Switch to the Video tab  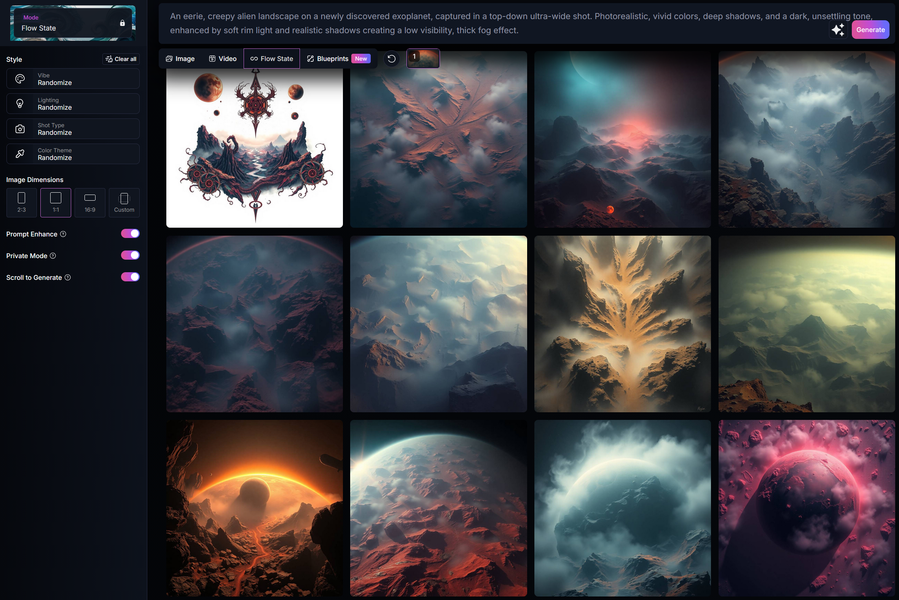point(222,59)
